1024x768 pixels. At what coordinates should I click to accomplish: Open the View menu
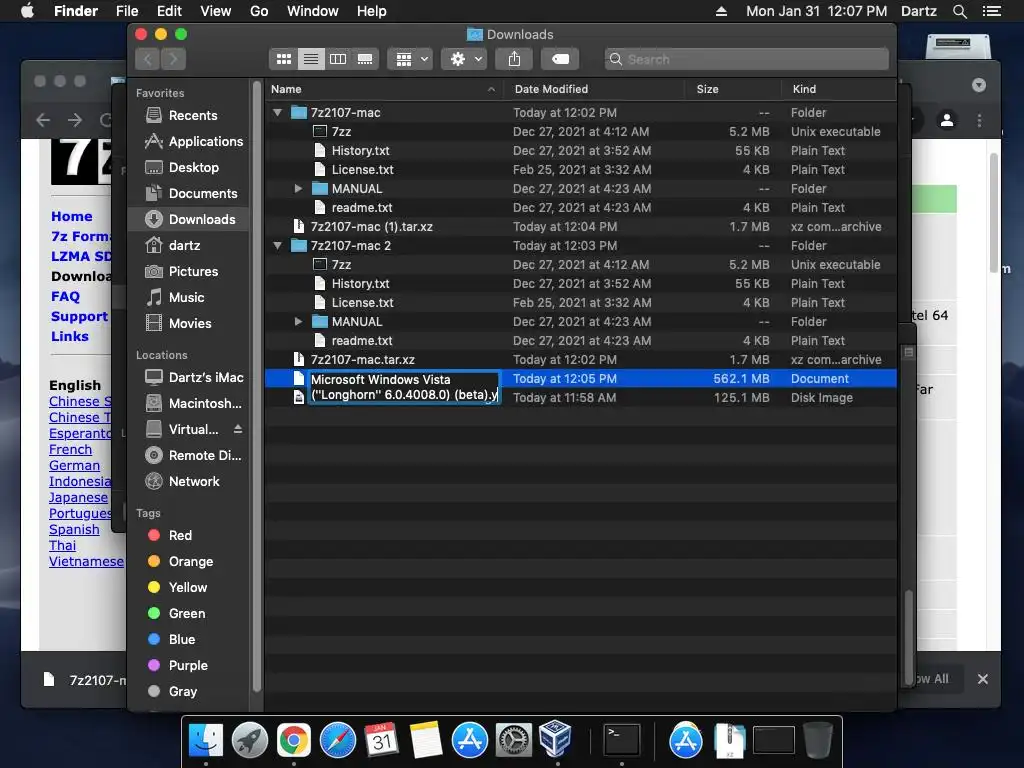tap(216, 11)
